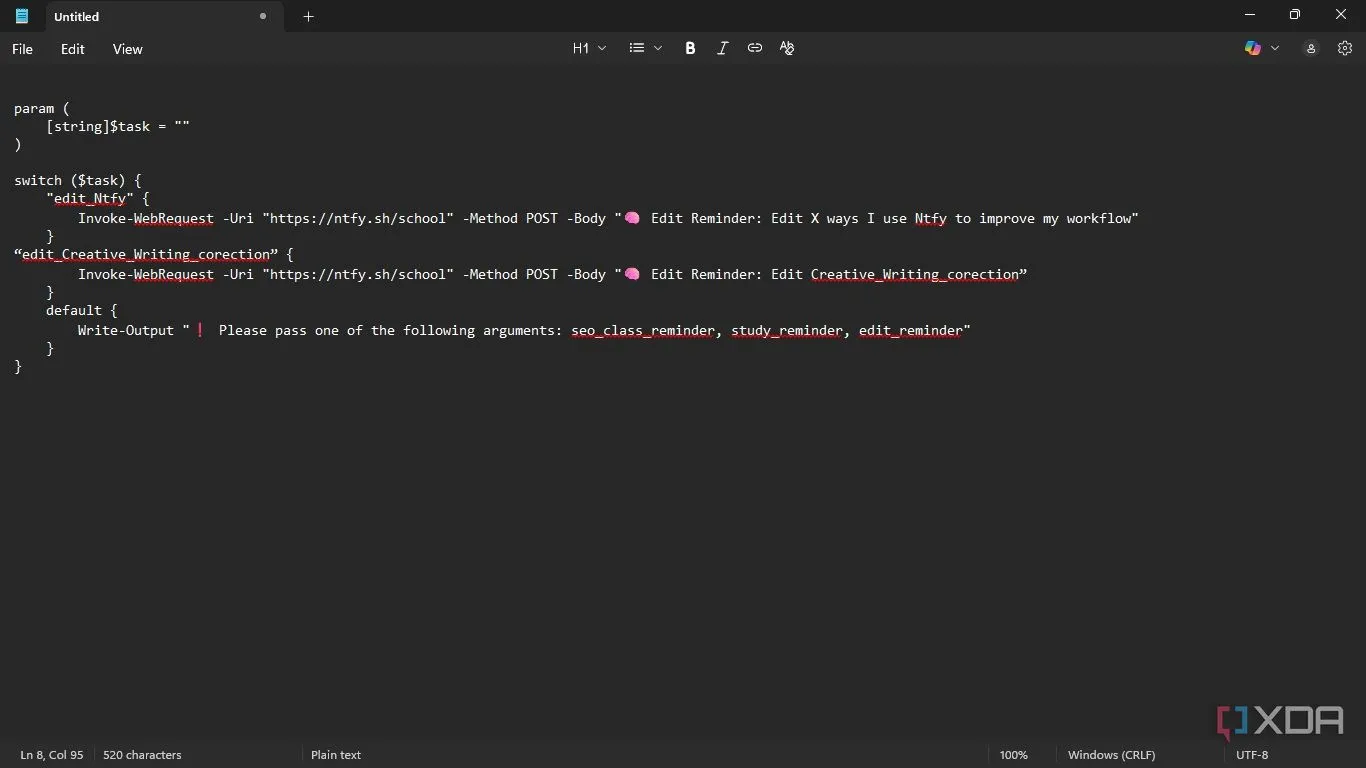This screenshot has height=768, width=1366.
Task: Click the word "seo_class_reminder" in the editor
Action: coord(643,330)
